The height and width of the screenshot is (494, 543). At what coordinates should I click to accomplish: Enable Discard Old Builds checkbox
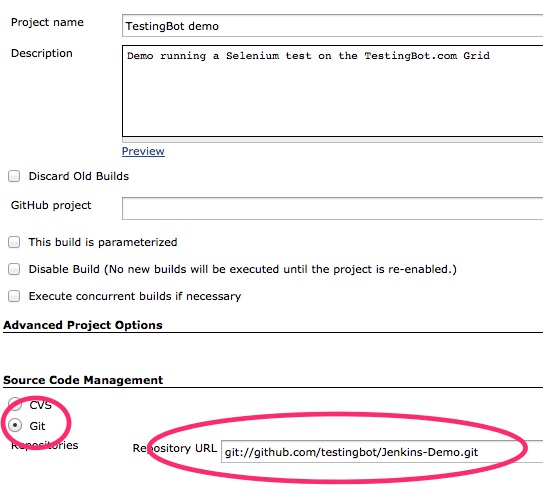14,176
